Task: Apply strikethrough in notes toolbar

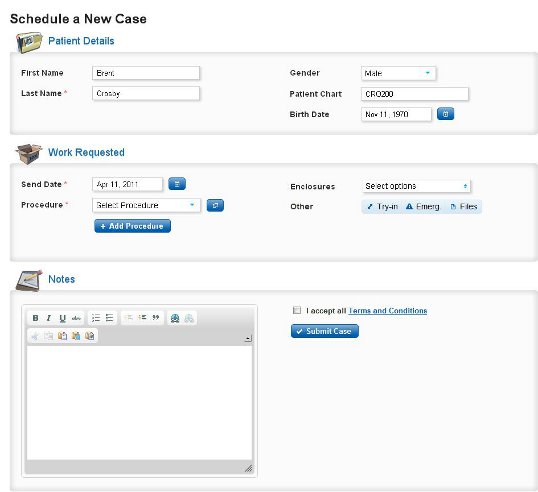Action: [76, 318]
